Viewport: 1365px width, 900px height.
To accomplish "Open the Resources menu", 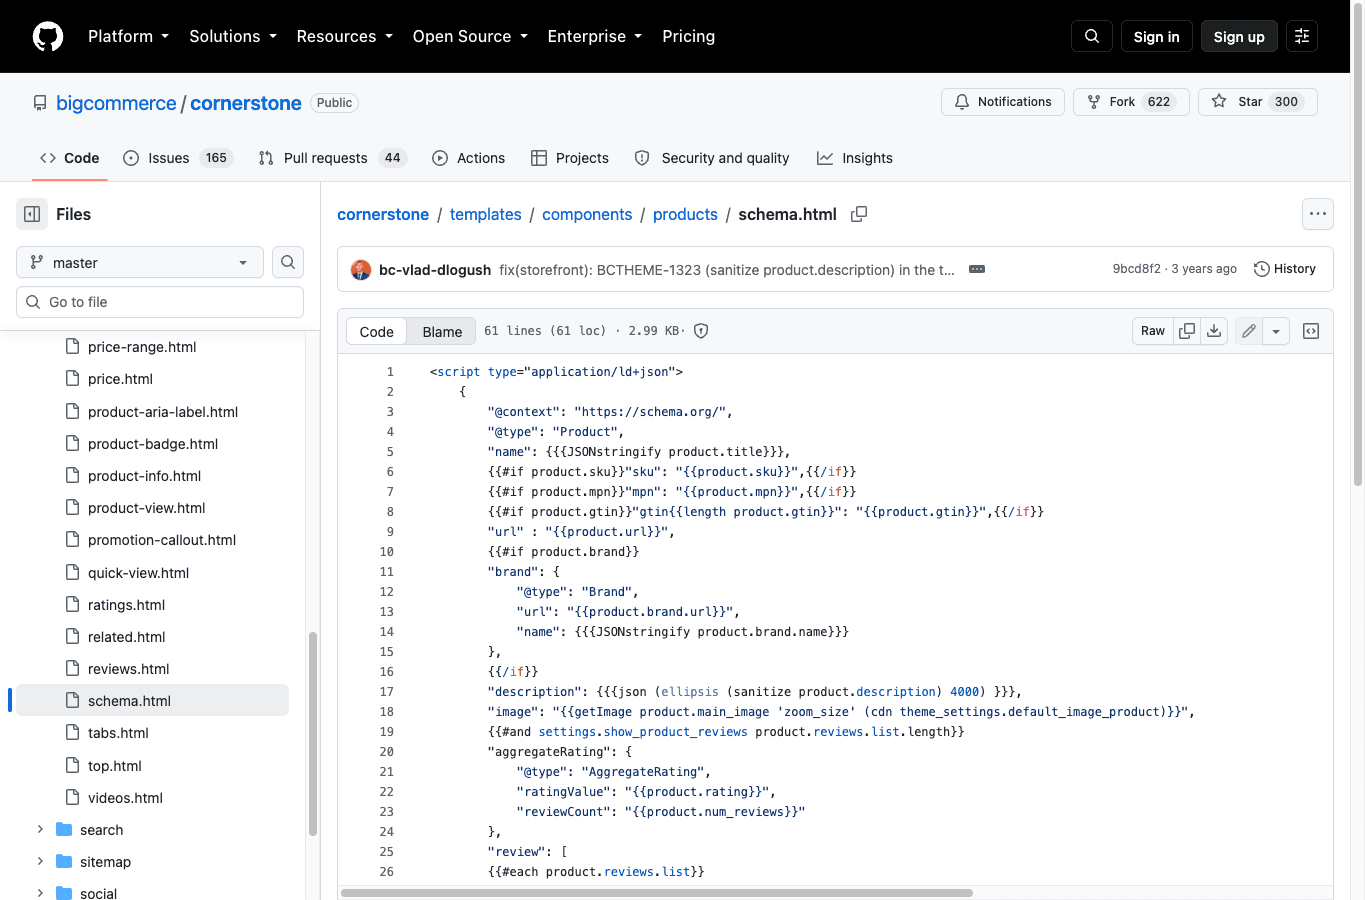I will click(x=345, y=36).
